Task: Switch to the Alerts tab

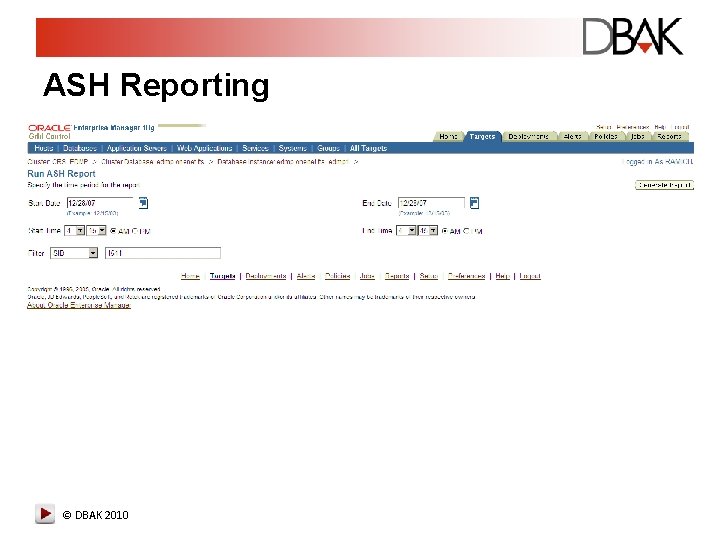Action: click(573, 136)
